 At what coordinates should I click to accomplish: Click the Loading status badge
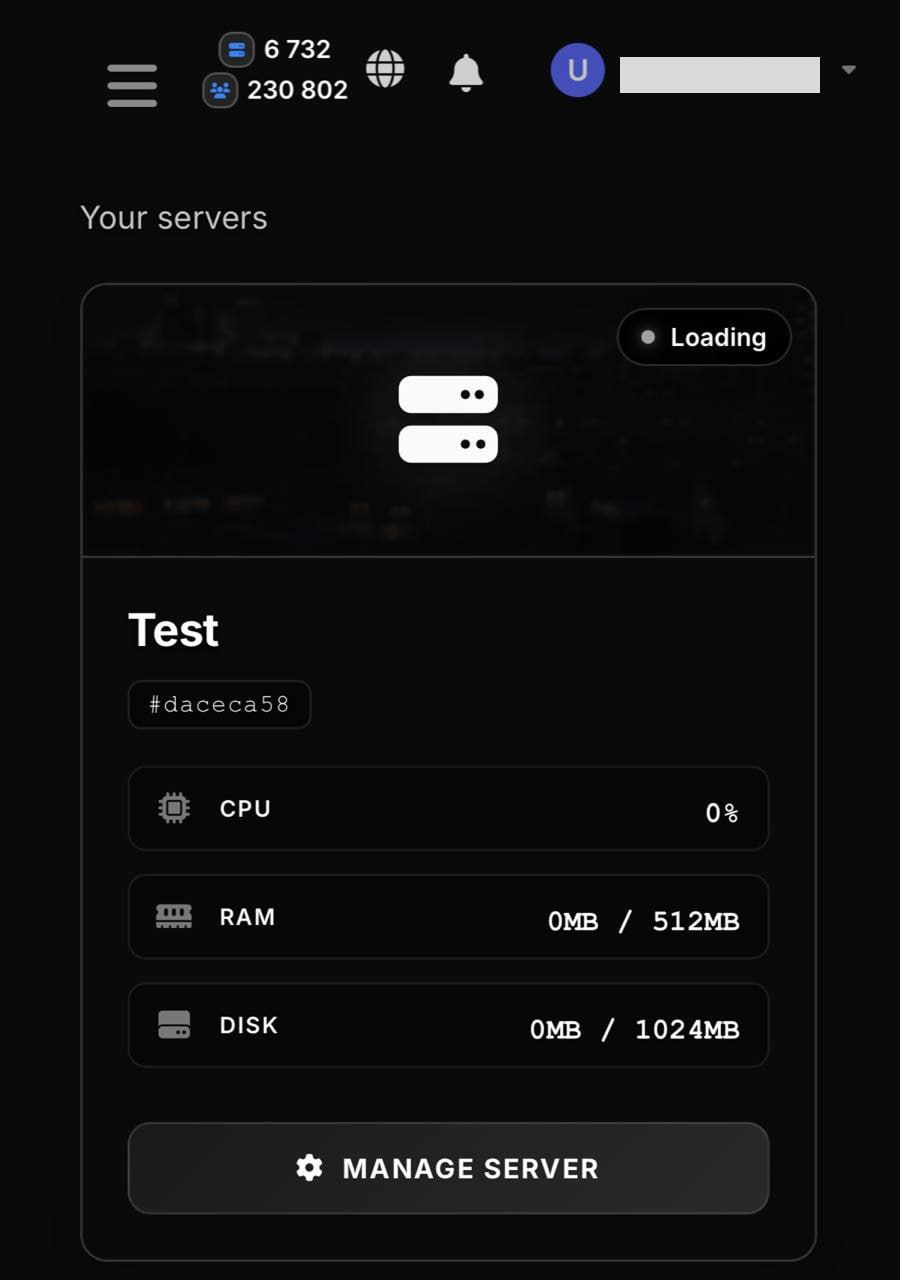704,337
